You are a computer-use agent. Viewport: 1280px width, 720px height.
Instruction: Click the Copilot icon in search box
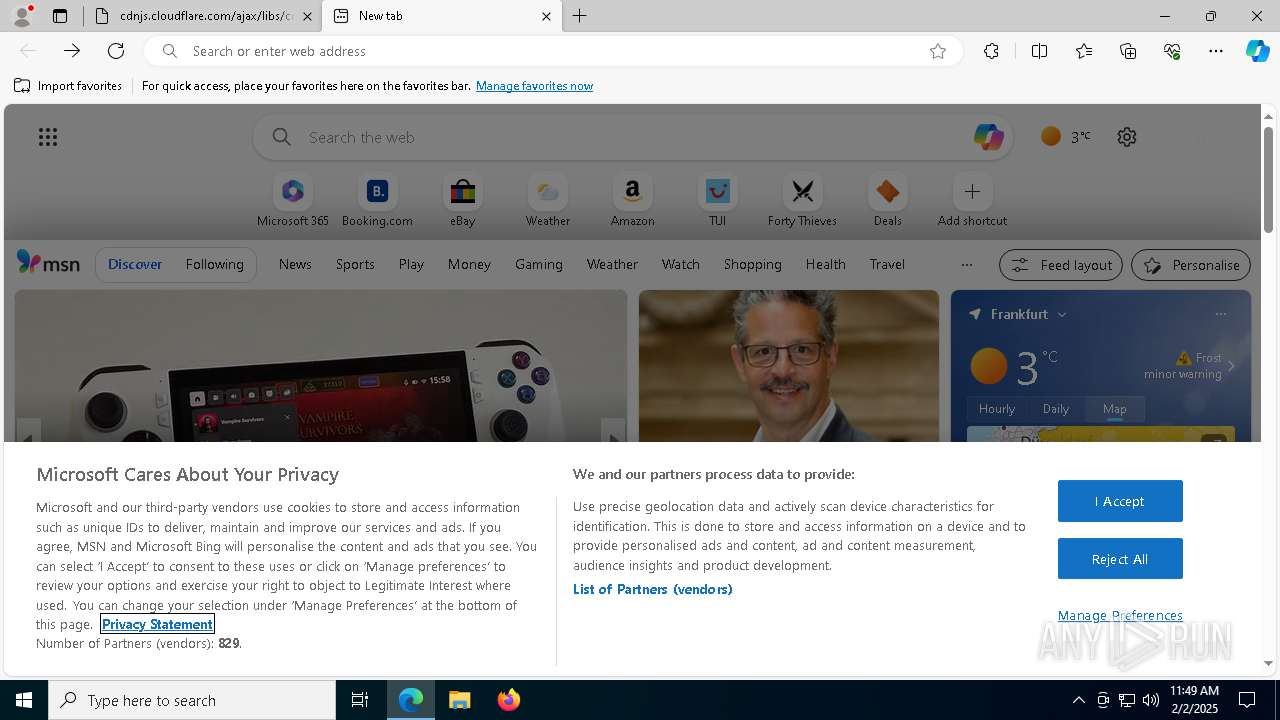(x=988, y=137)
